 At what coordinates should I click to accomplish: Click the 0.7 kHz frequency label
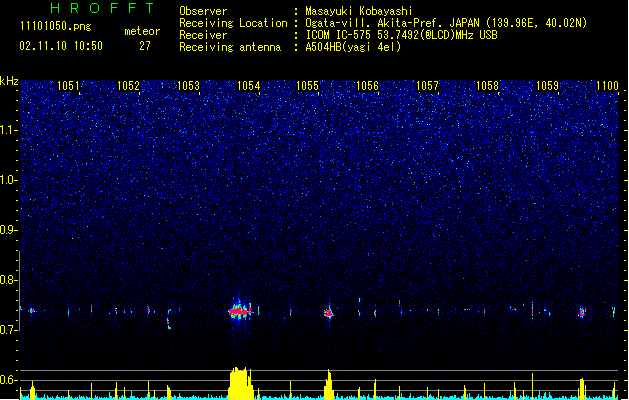[x=8, y=330]
